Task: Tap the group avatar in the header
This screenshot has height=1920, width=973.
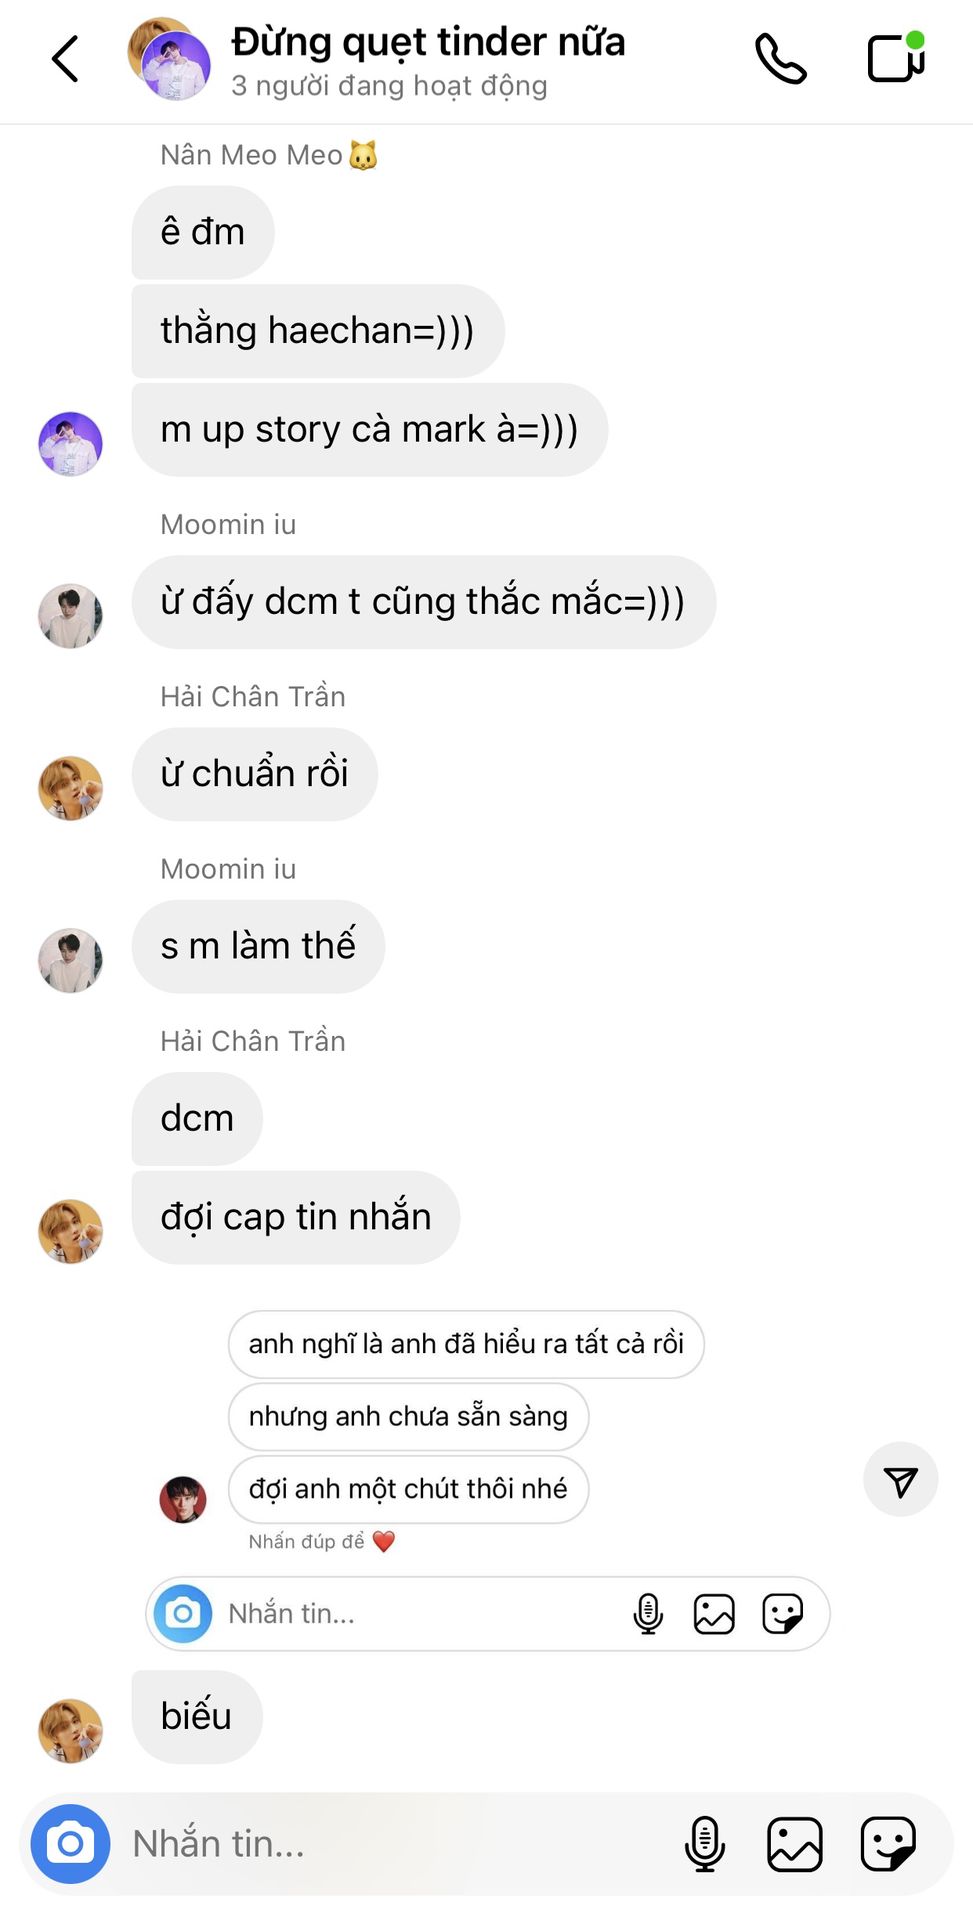Action: tap(170, 59)
